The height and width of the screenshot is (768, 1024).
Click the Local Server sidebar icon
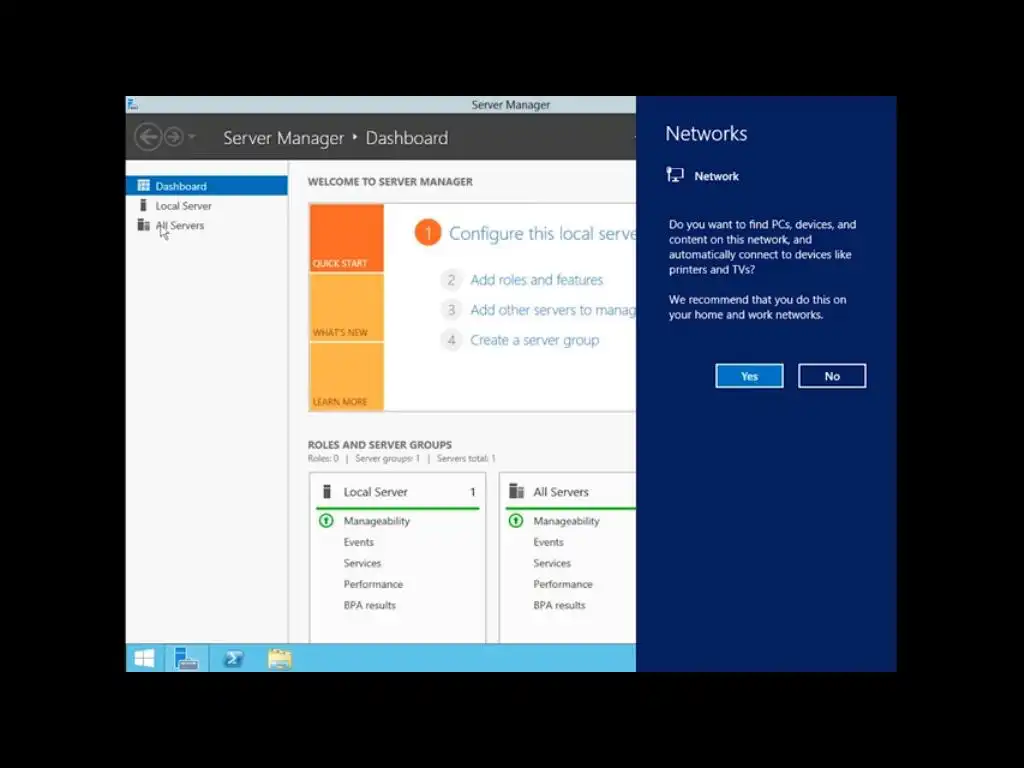click(143, 205)
